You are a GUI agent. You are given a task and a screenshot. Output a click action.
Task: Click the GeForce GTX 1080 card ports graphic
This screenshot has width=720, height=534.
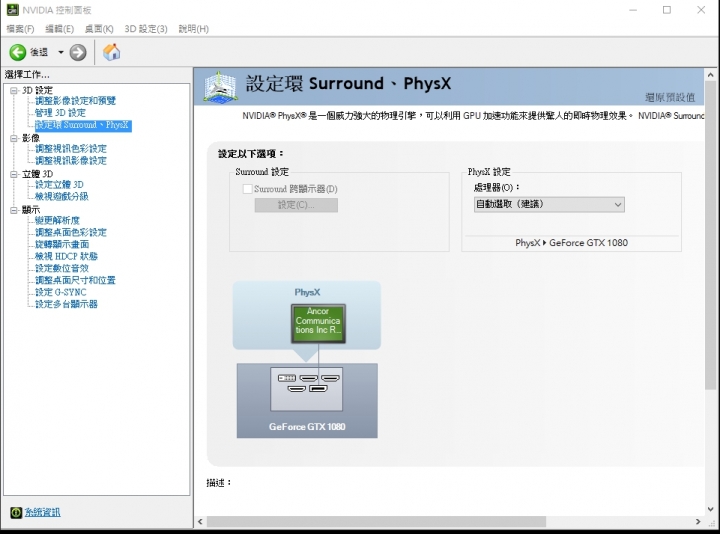(306, 389)
